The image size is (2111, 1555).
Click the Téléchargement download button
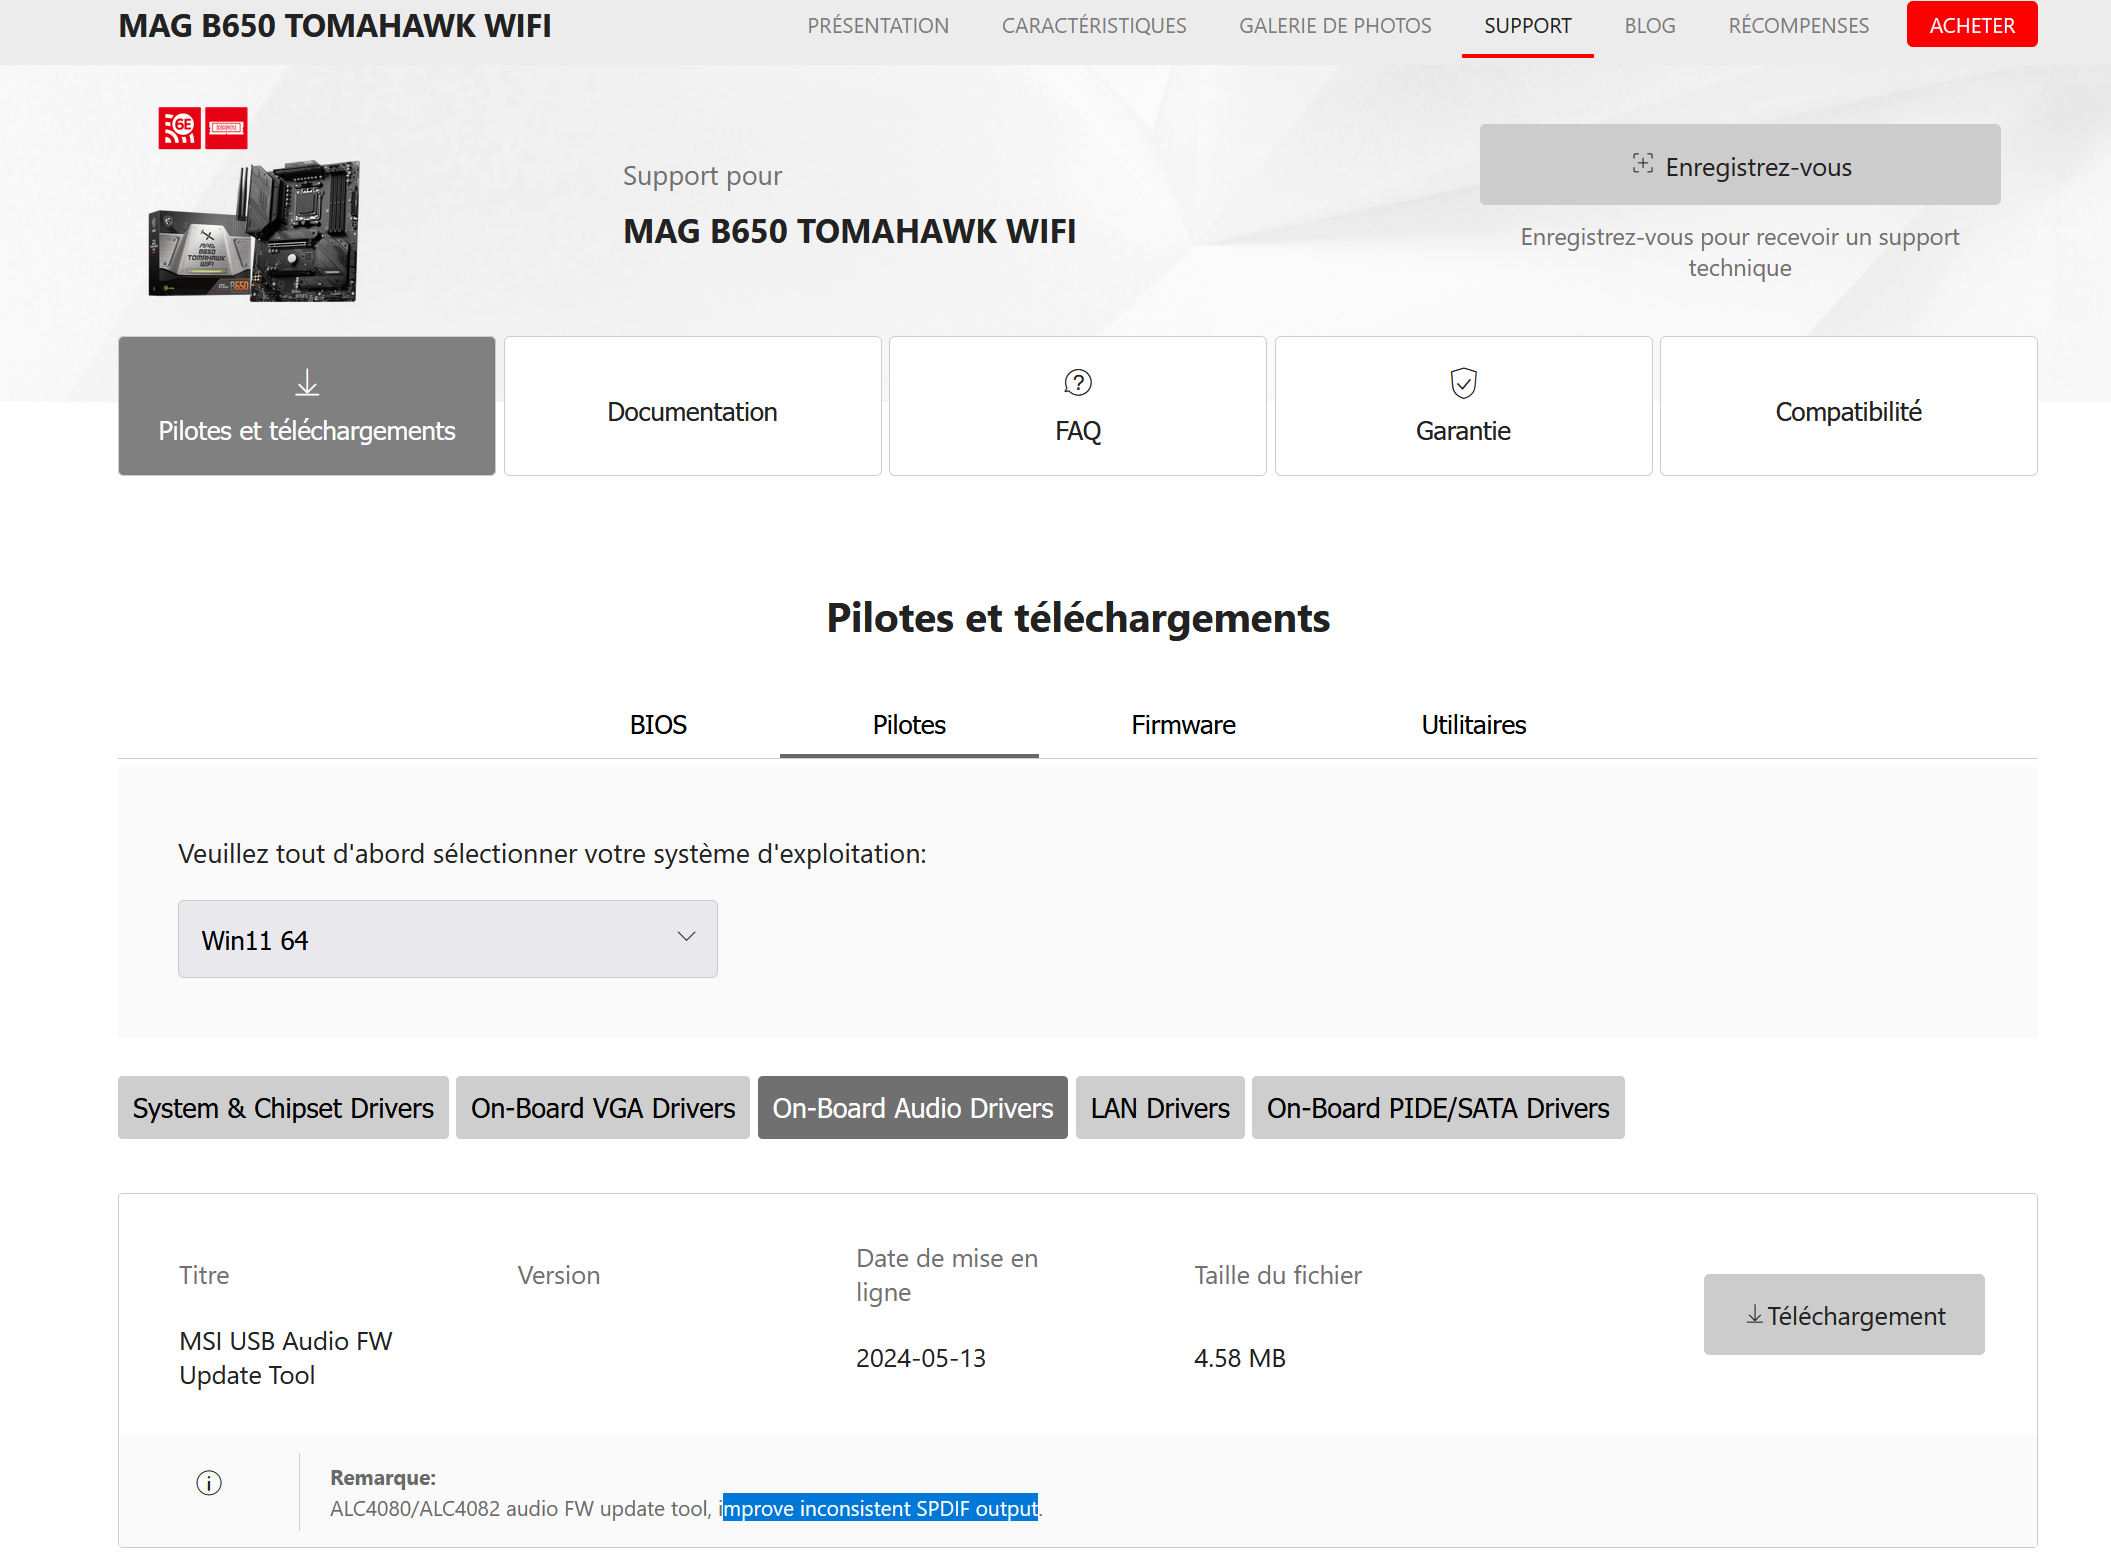[x=1844, y=1315]
